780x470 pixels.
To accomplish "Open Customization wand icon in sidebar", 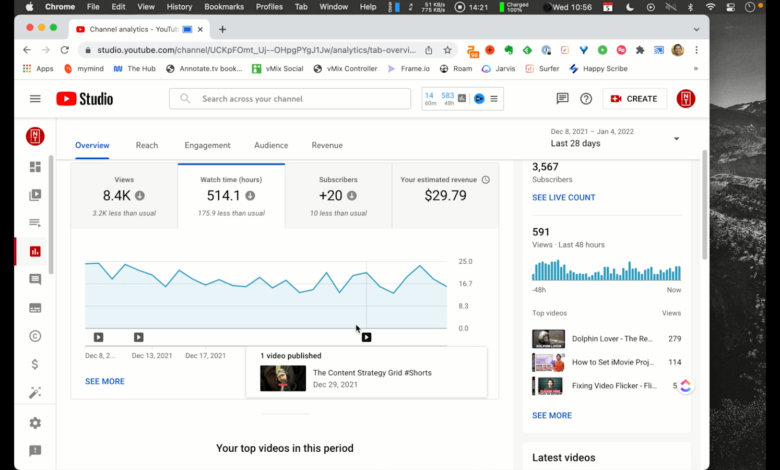I will coord(35,393).
